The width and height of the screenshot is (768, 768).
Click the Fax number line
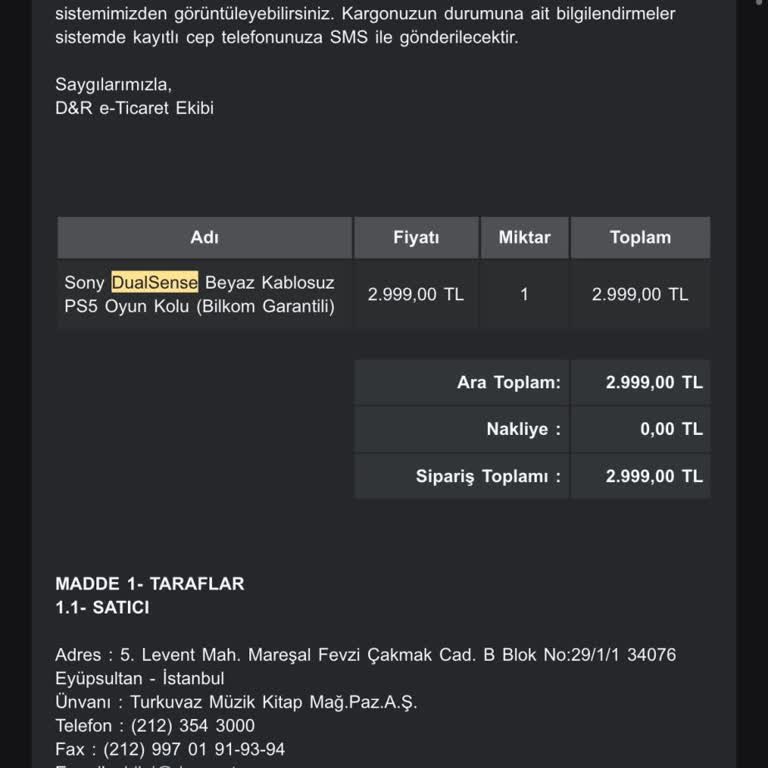pyautogui.click(x=170, y=749)
